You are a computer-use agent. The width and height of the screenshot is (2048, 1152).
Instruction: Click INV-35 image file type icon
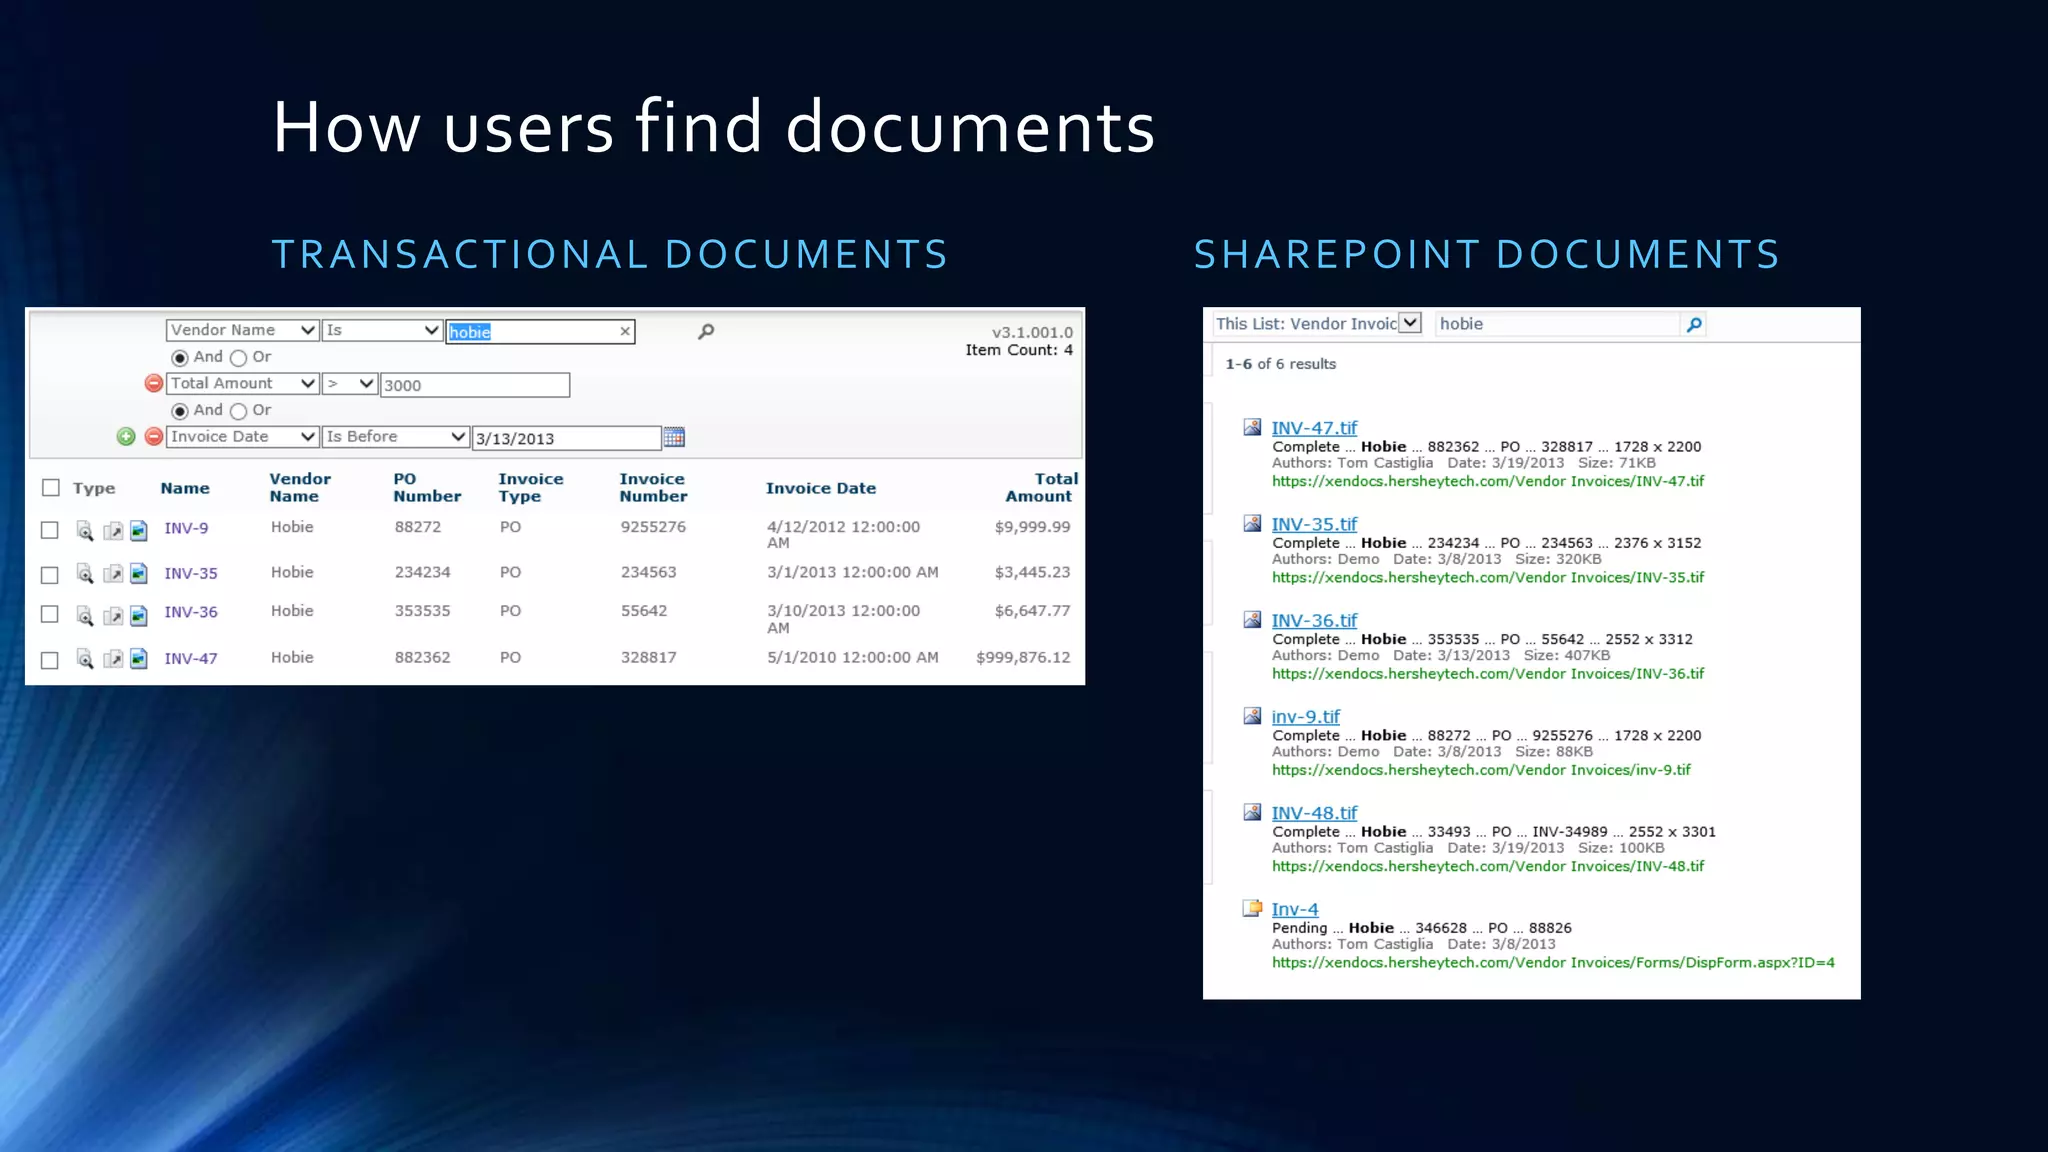click(139, 573)
